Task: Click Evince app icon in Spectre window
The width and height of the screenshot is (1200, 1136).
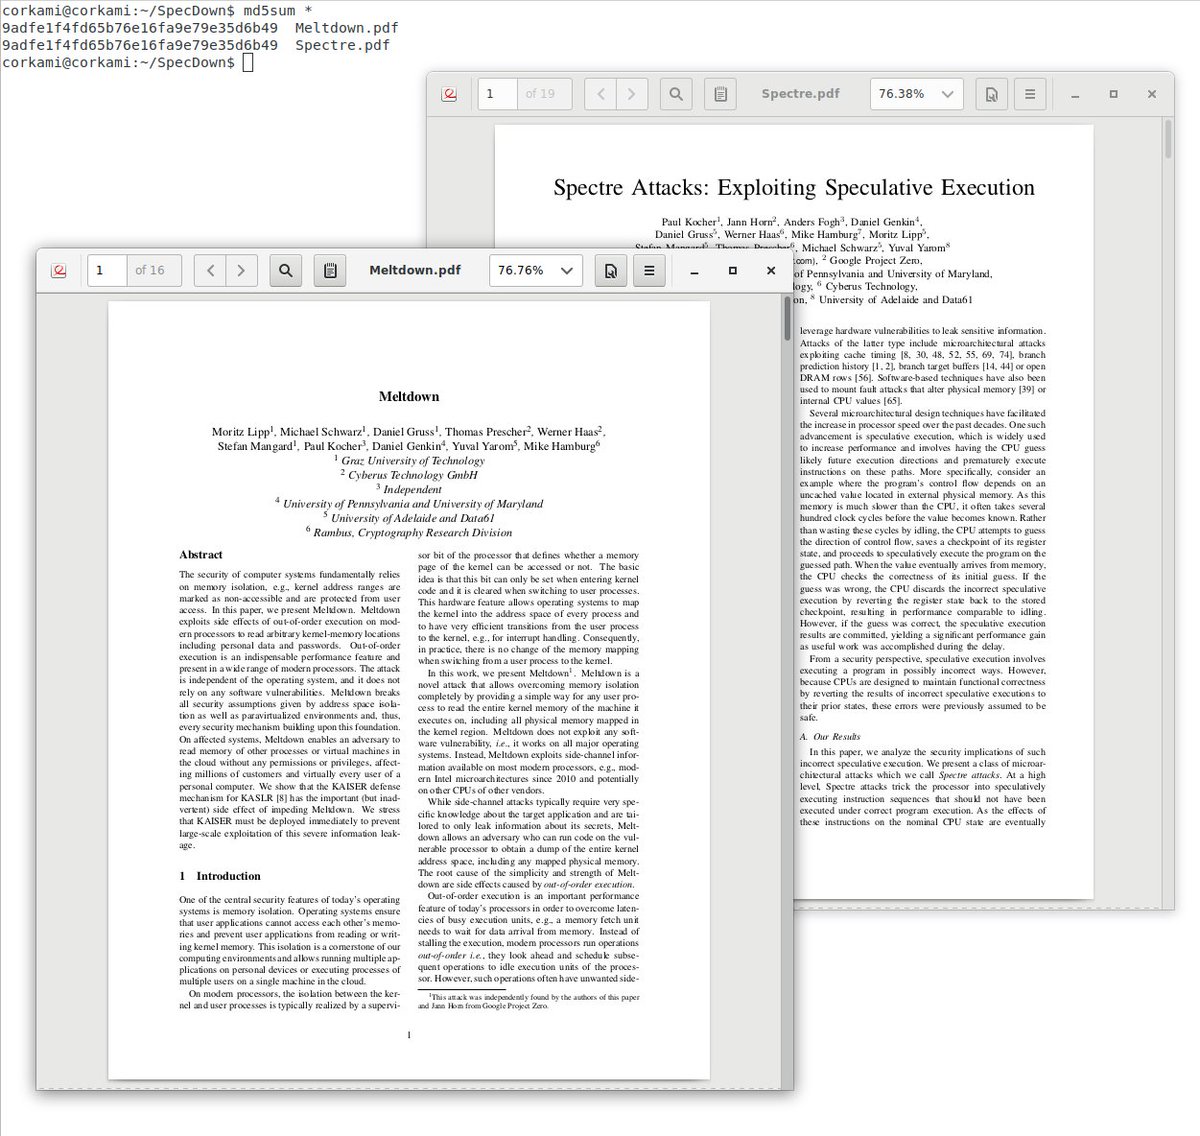Action: tap(450, 94)
